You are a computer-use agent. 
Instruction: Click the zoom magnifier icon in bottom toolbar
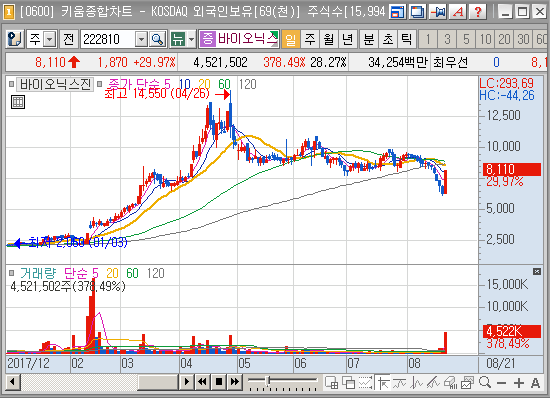tap(485, 382)
